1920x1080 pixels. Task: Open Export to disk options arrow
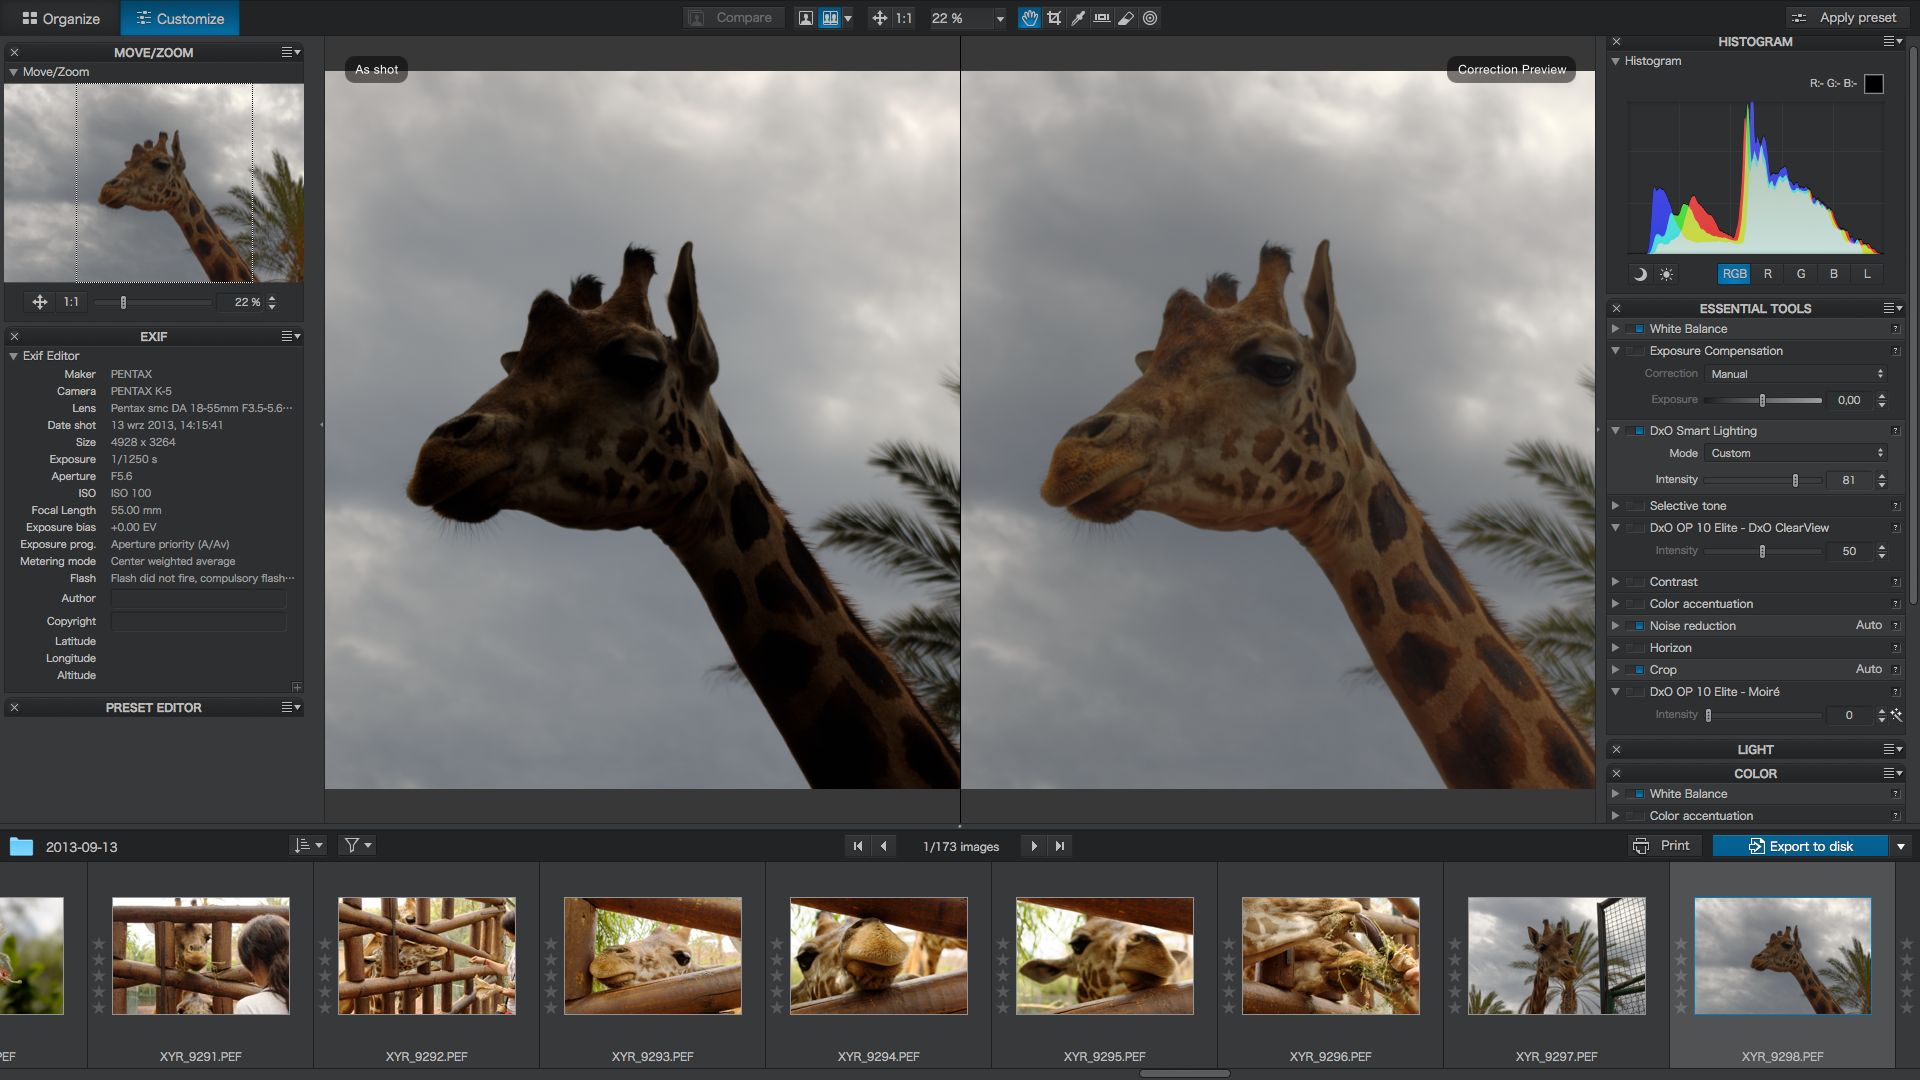tap(1901, 846)
